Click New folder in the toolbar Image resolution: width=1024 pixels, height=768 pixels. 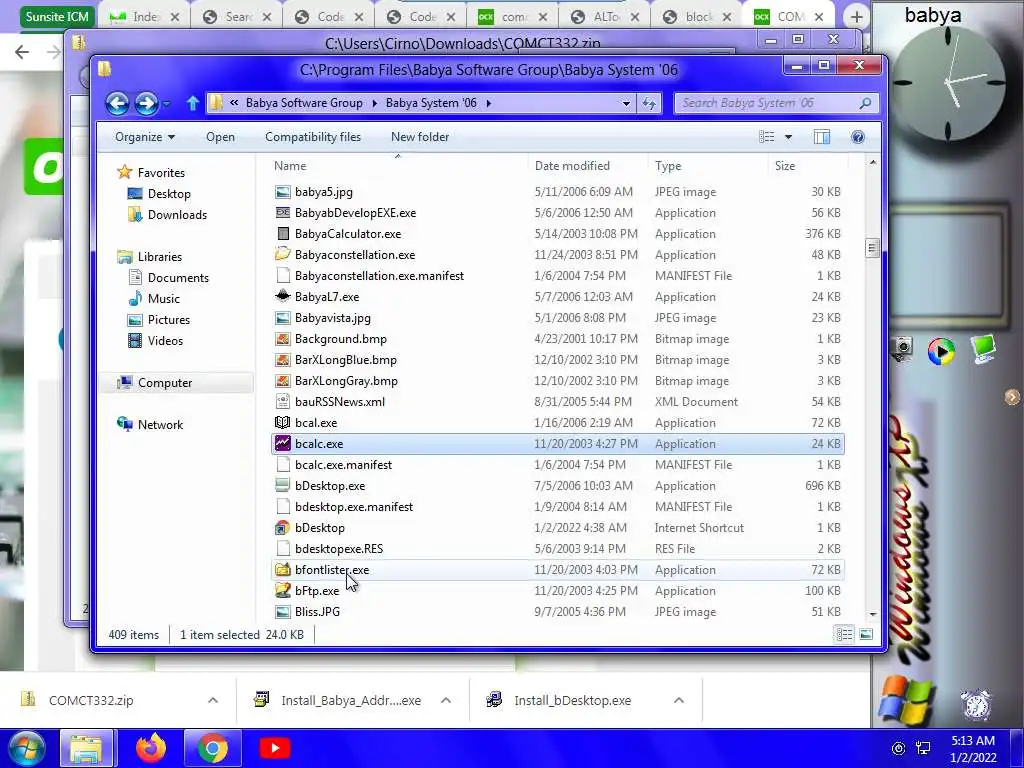click(x=420, y=136)
